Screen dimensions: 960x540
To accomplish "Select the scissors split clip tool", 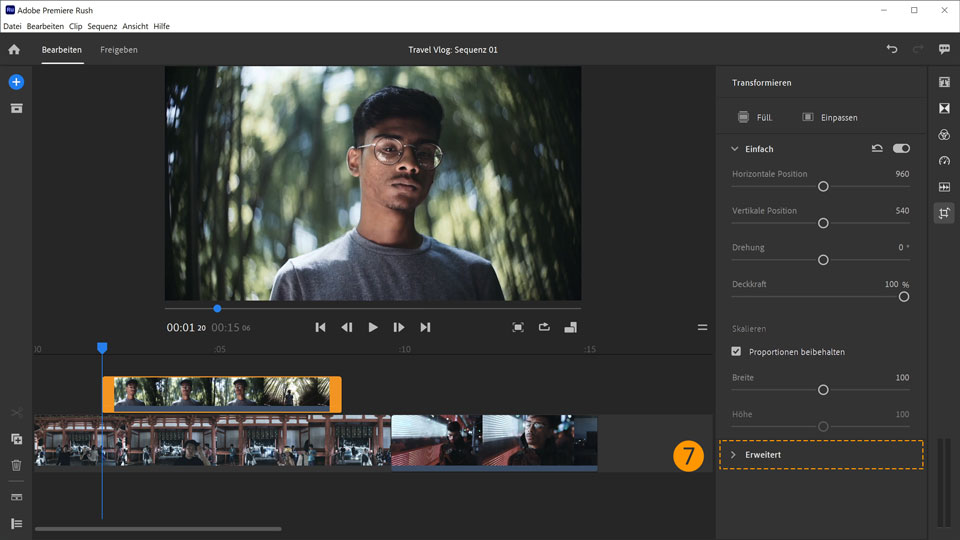I will tap(17, 413).
